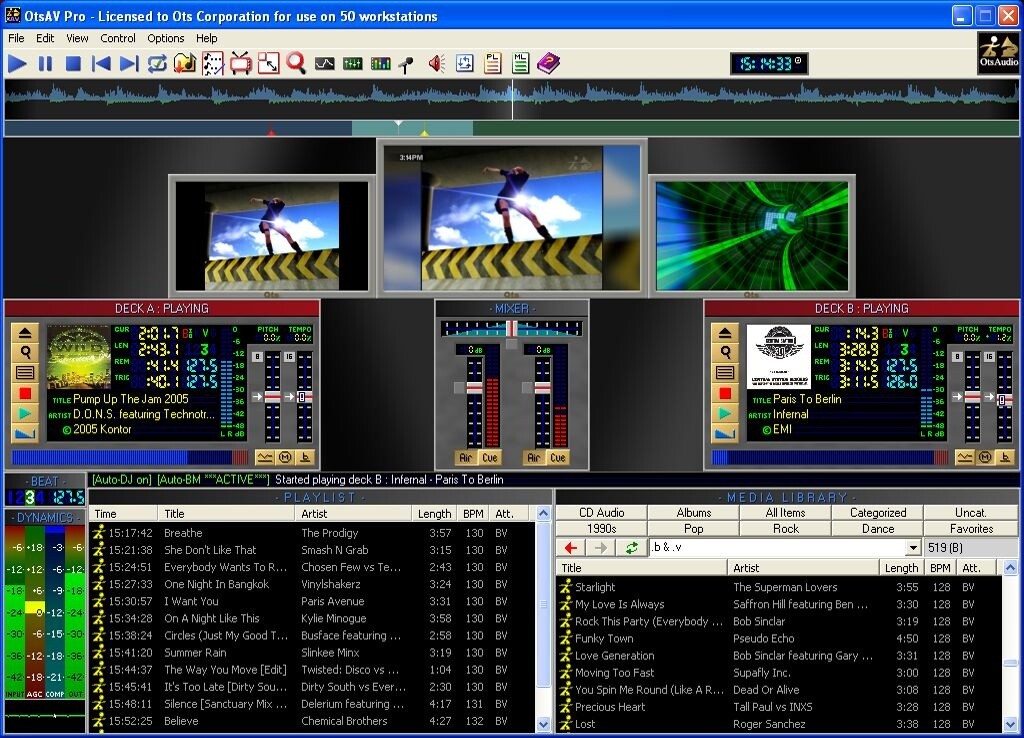Expand the media library search filter dropdown
The width and height of the screenshot is (1024, 738).
tap(912, 548)
